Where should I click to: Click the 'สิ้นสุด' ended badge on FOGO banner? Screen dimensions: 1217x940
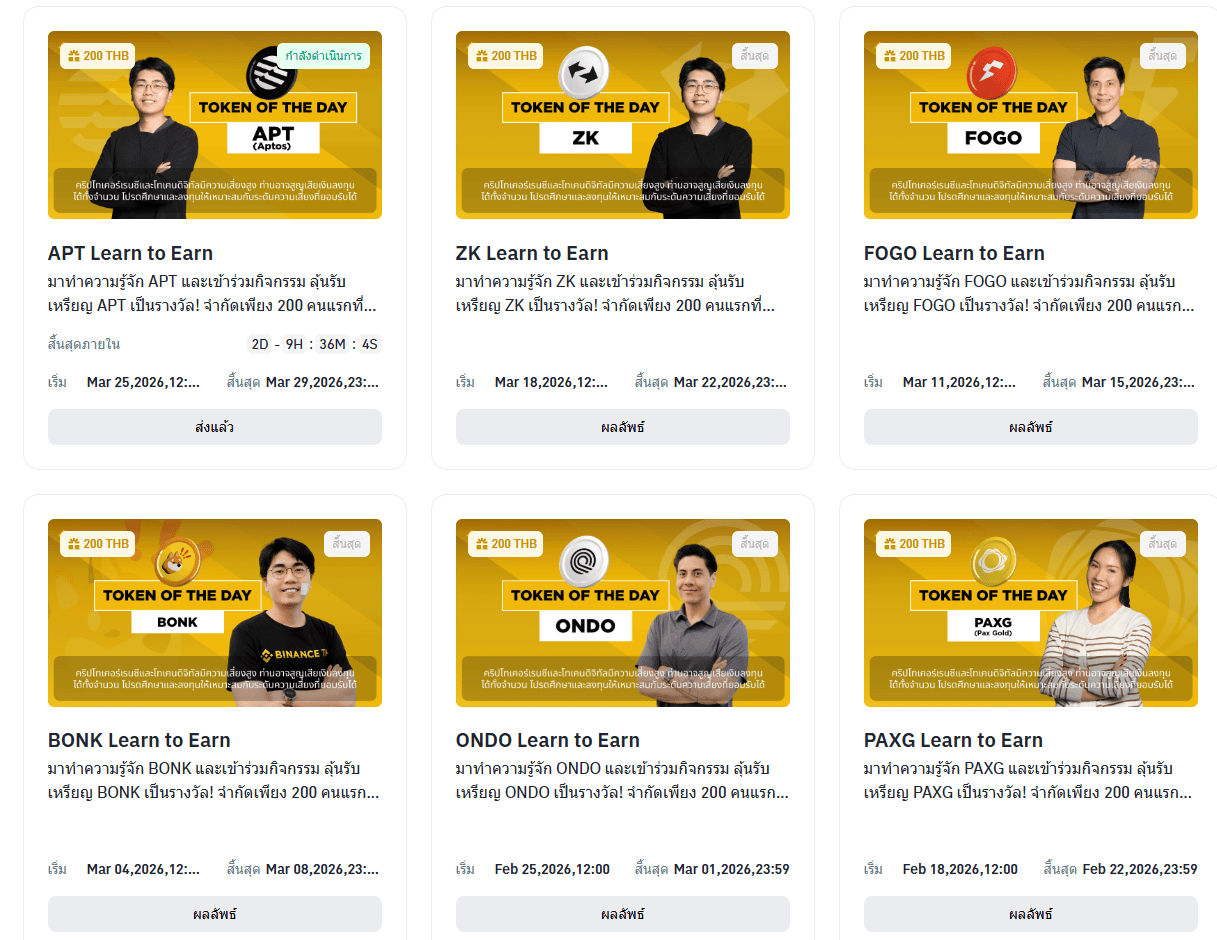coord(1163,56)
